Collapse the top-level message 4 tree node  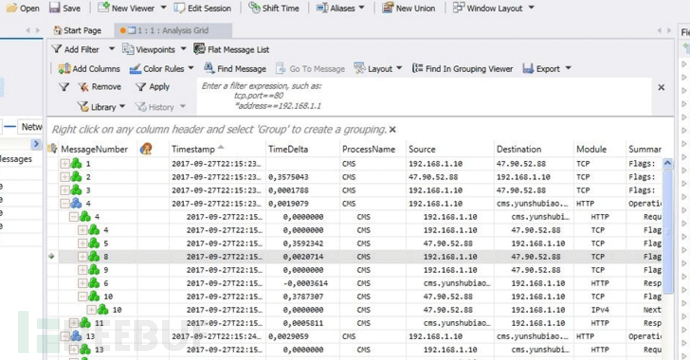pyautogui.click(x=65, y=204)
